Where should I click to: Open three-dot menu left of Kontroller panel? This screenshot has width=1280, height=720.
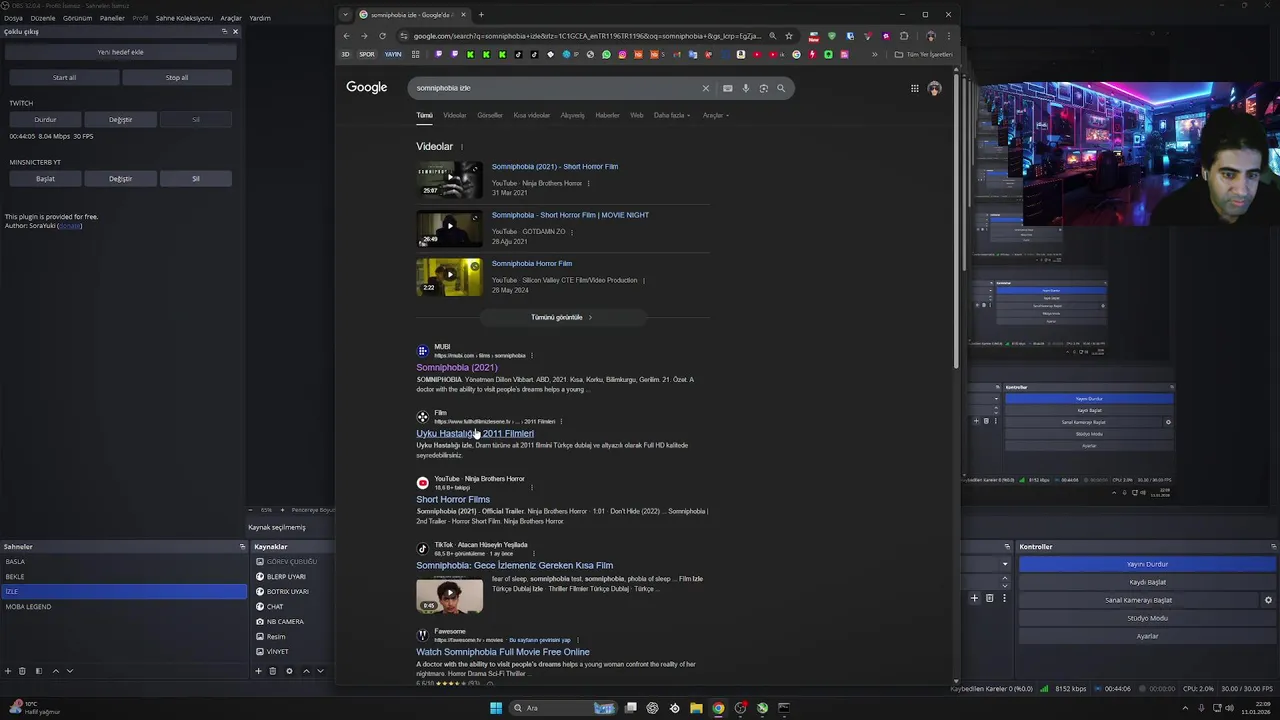[1004, 598]
